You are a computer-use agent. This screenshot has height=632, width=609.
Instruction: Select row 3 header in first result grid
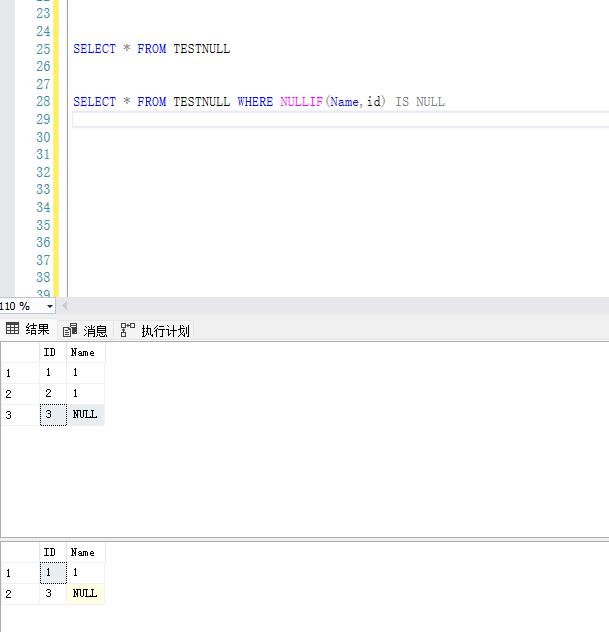(x=19, y=414)
